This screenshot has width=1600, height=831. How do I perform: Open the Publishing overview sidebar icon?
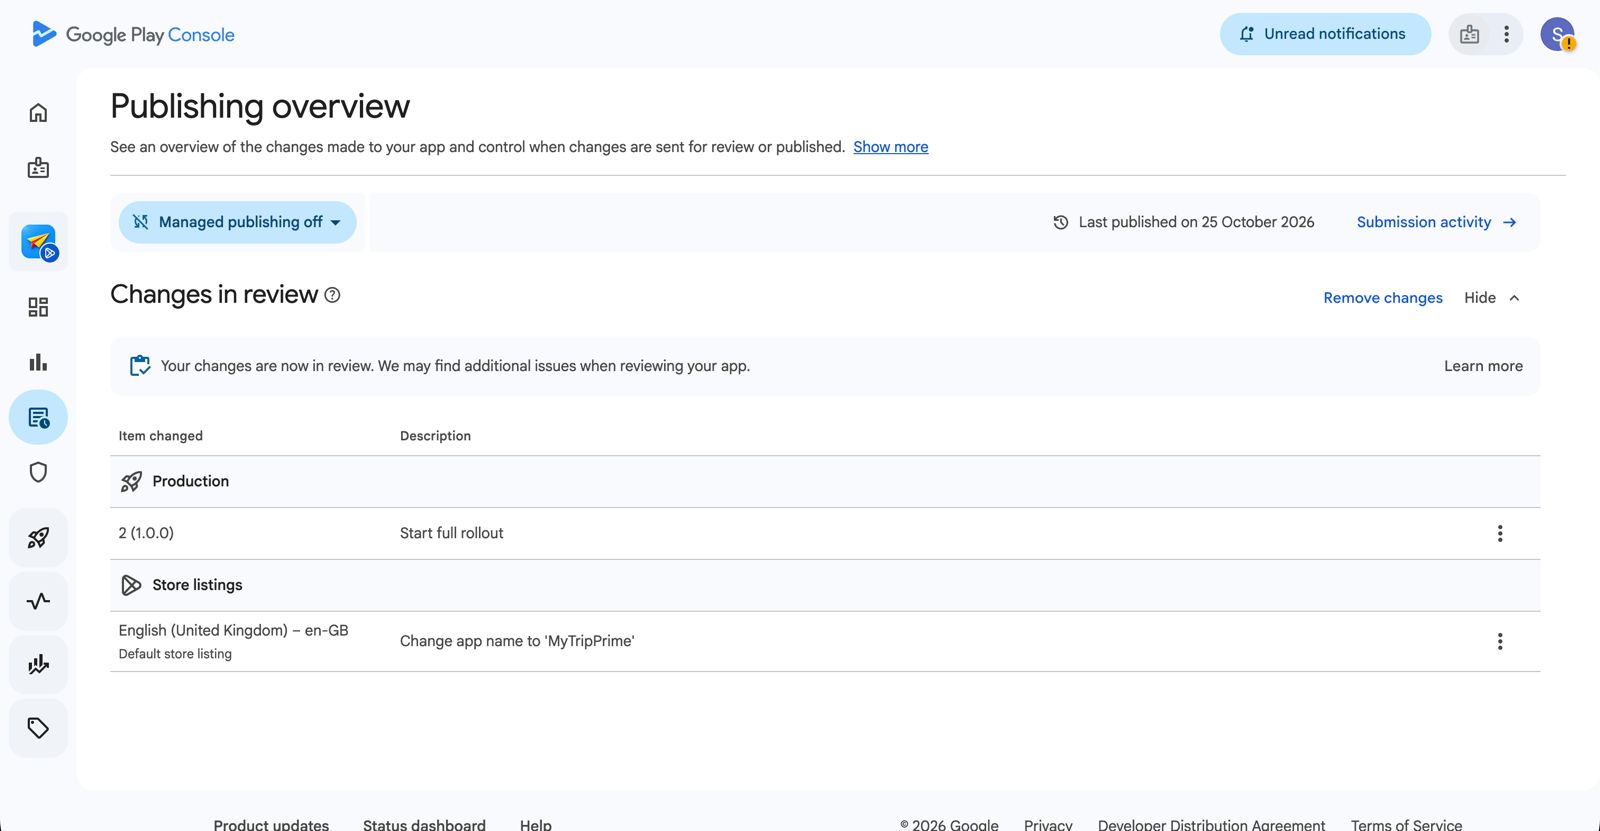click(38, 417)
